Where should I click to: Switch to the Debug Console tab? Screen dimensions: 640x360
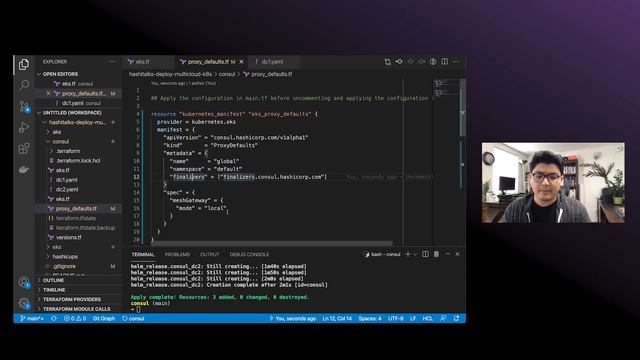249,254
